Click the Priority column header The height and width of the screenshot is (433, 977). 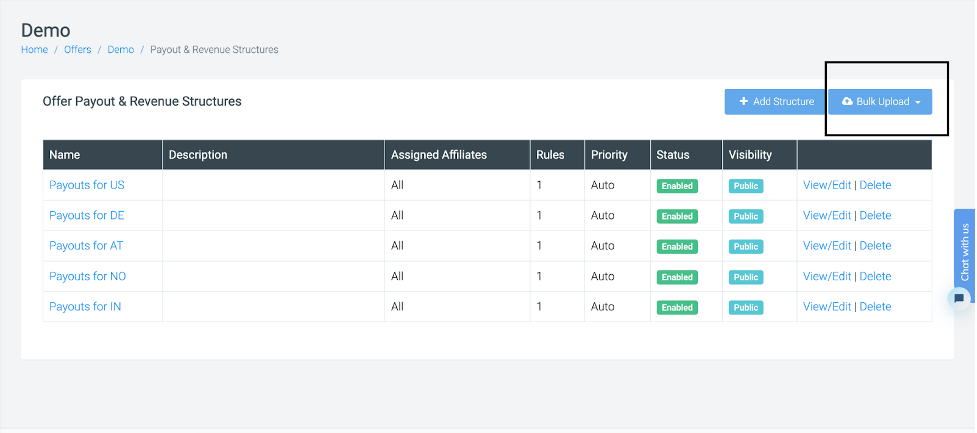pyautogui.click(x=609, y=155)
